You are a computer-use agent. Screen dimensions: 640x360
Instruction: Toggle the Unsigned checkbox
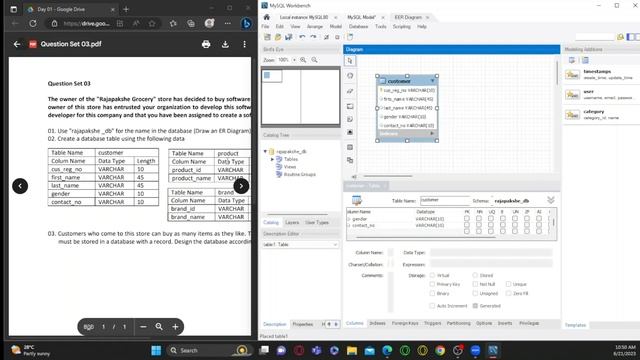click(x=475, y=293)
